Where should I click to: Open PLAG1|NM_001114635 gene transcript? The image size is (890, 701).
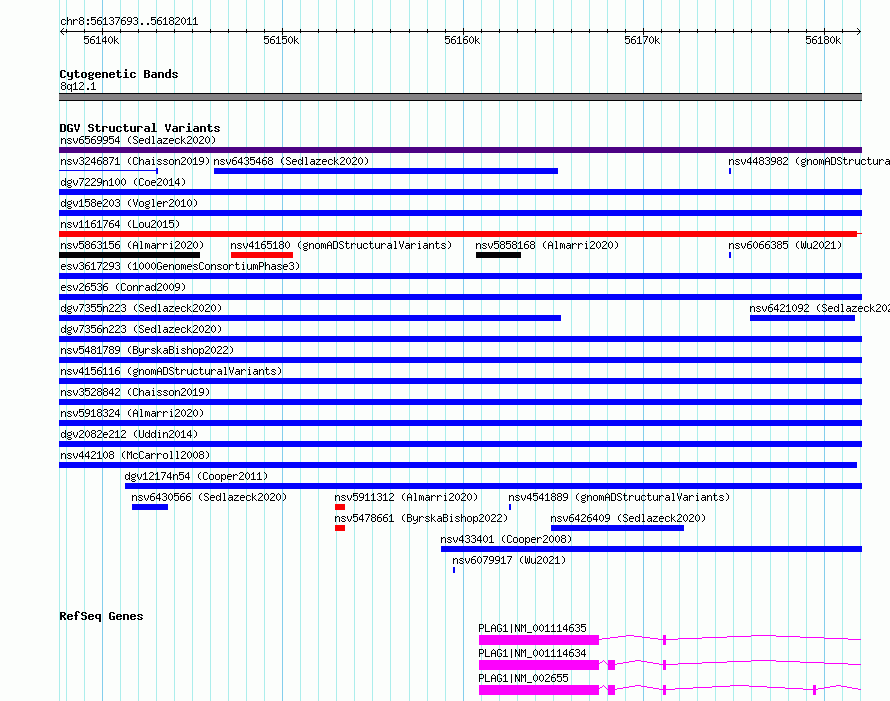pos(532,628)
